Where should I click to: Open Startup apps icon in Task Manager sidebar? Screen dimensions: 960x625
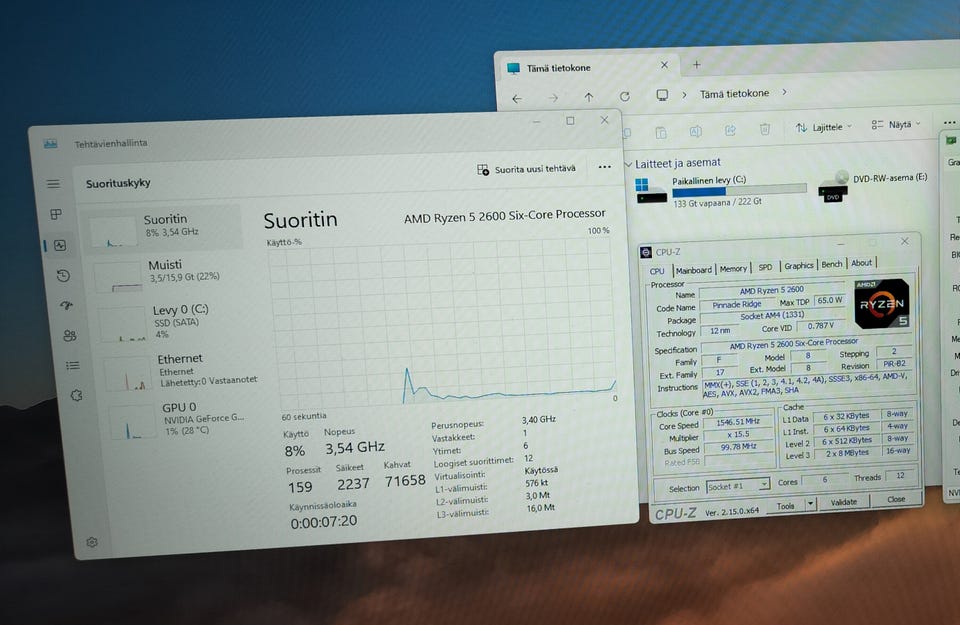(x=67, y=305)
